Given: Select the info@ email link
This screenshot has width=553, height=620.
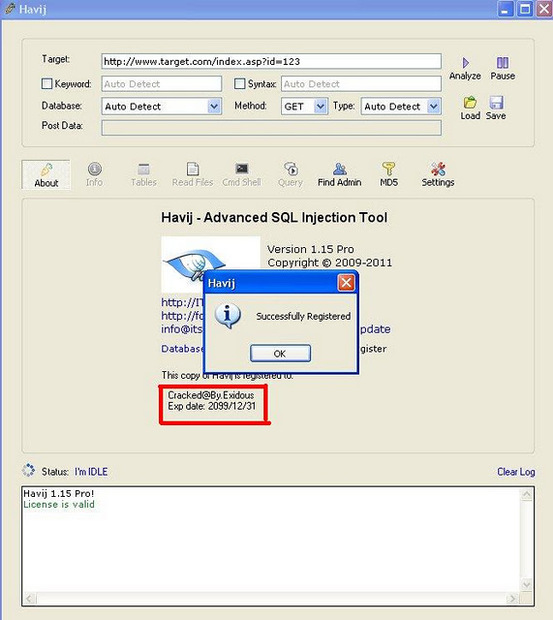Looking at the screenshot, I should coord(182,329).
